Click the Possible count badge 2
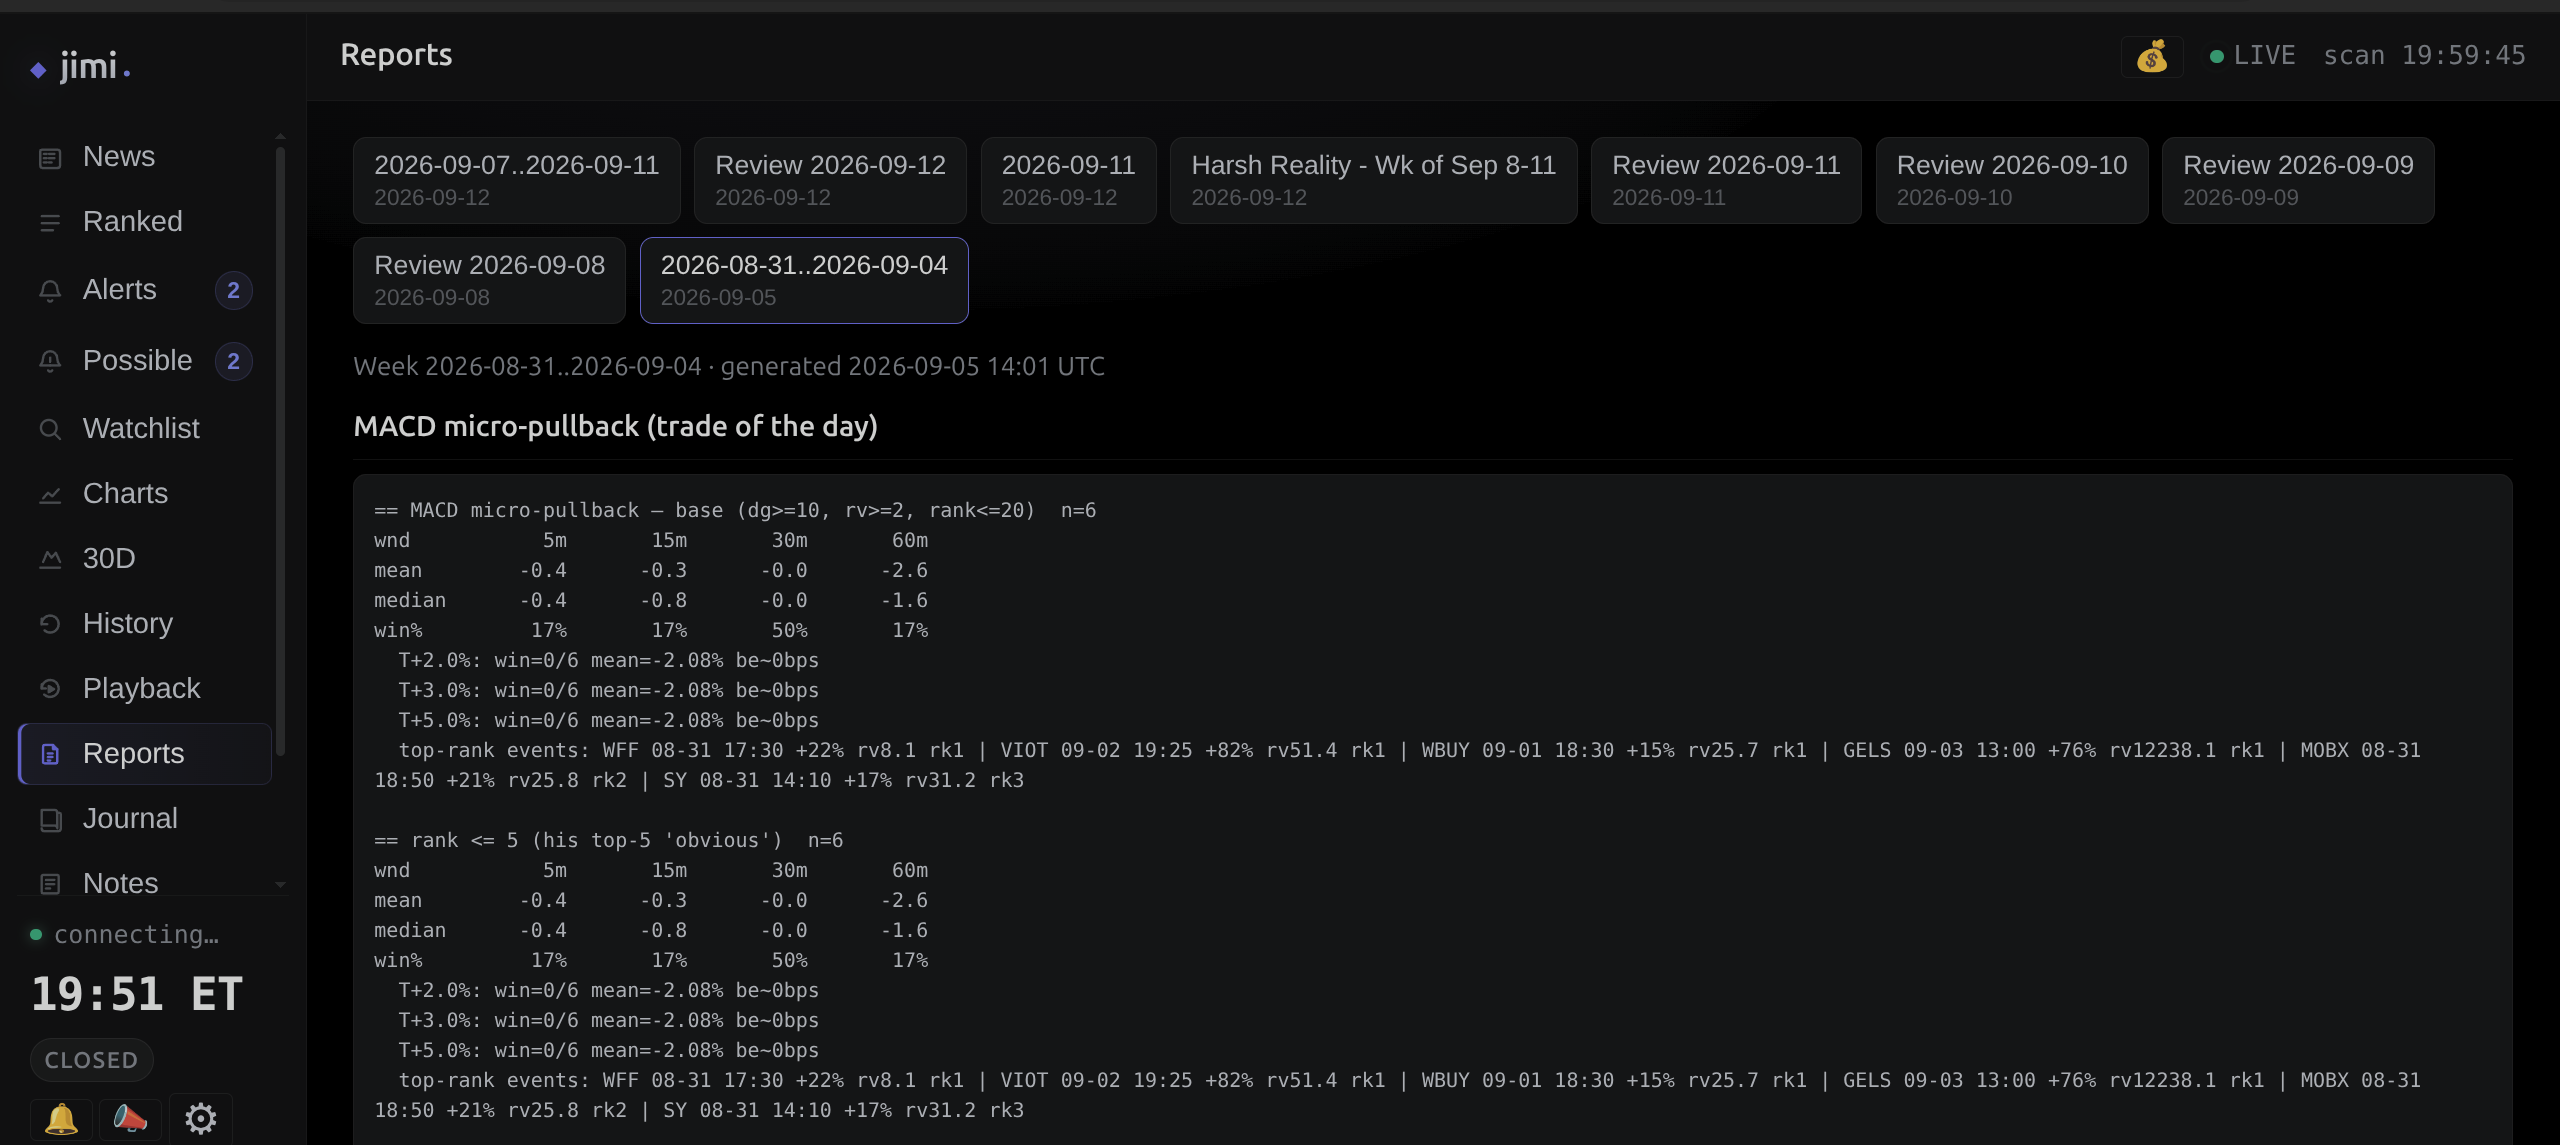The height and width of the screenshot is (1145, 2560). [x=233, y=362]
